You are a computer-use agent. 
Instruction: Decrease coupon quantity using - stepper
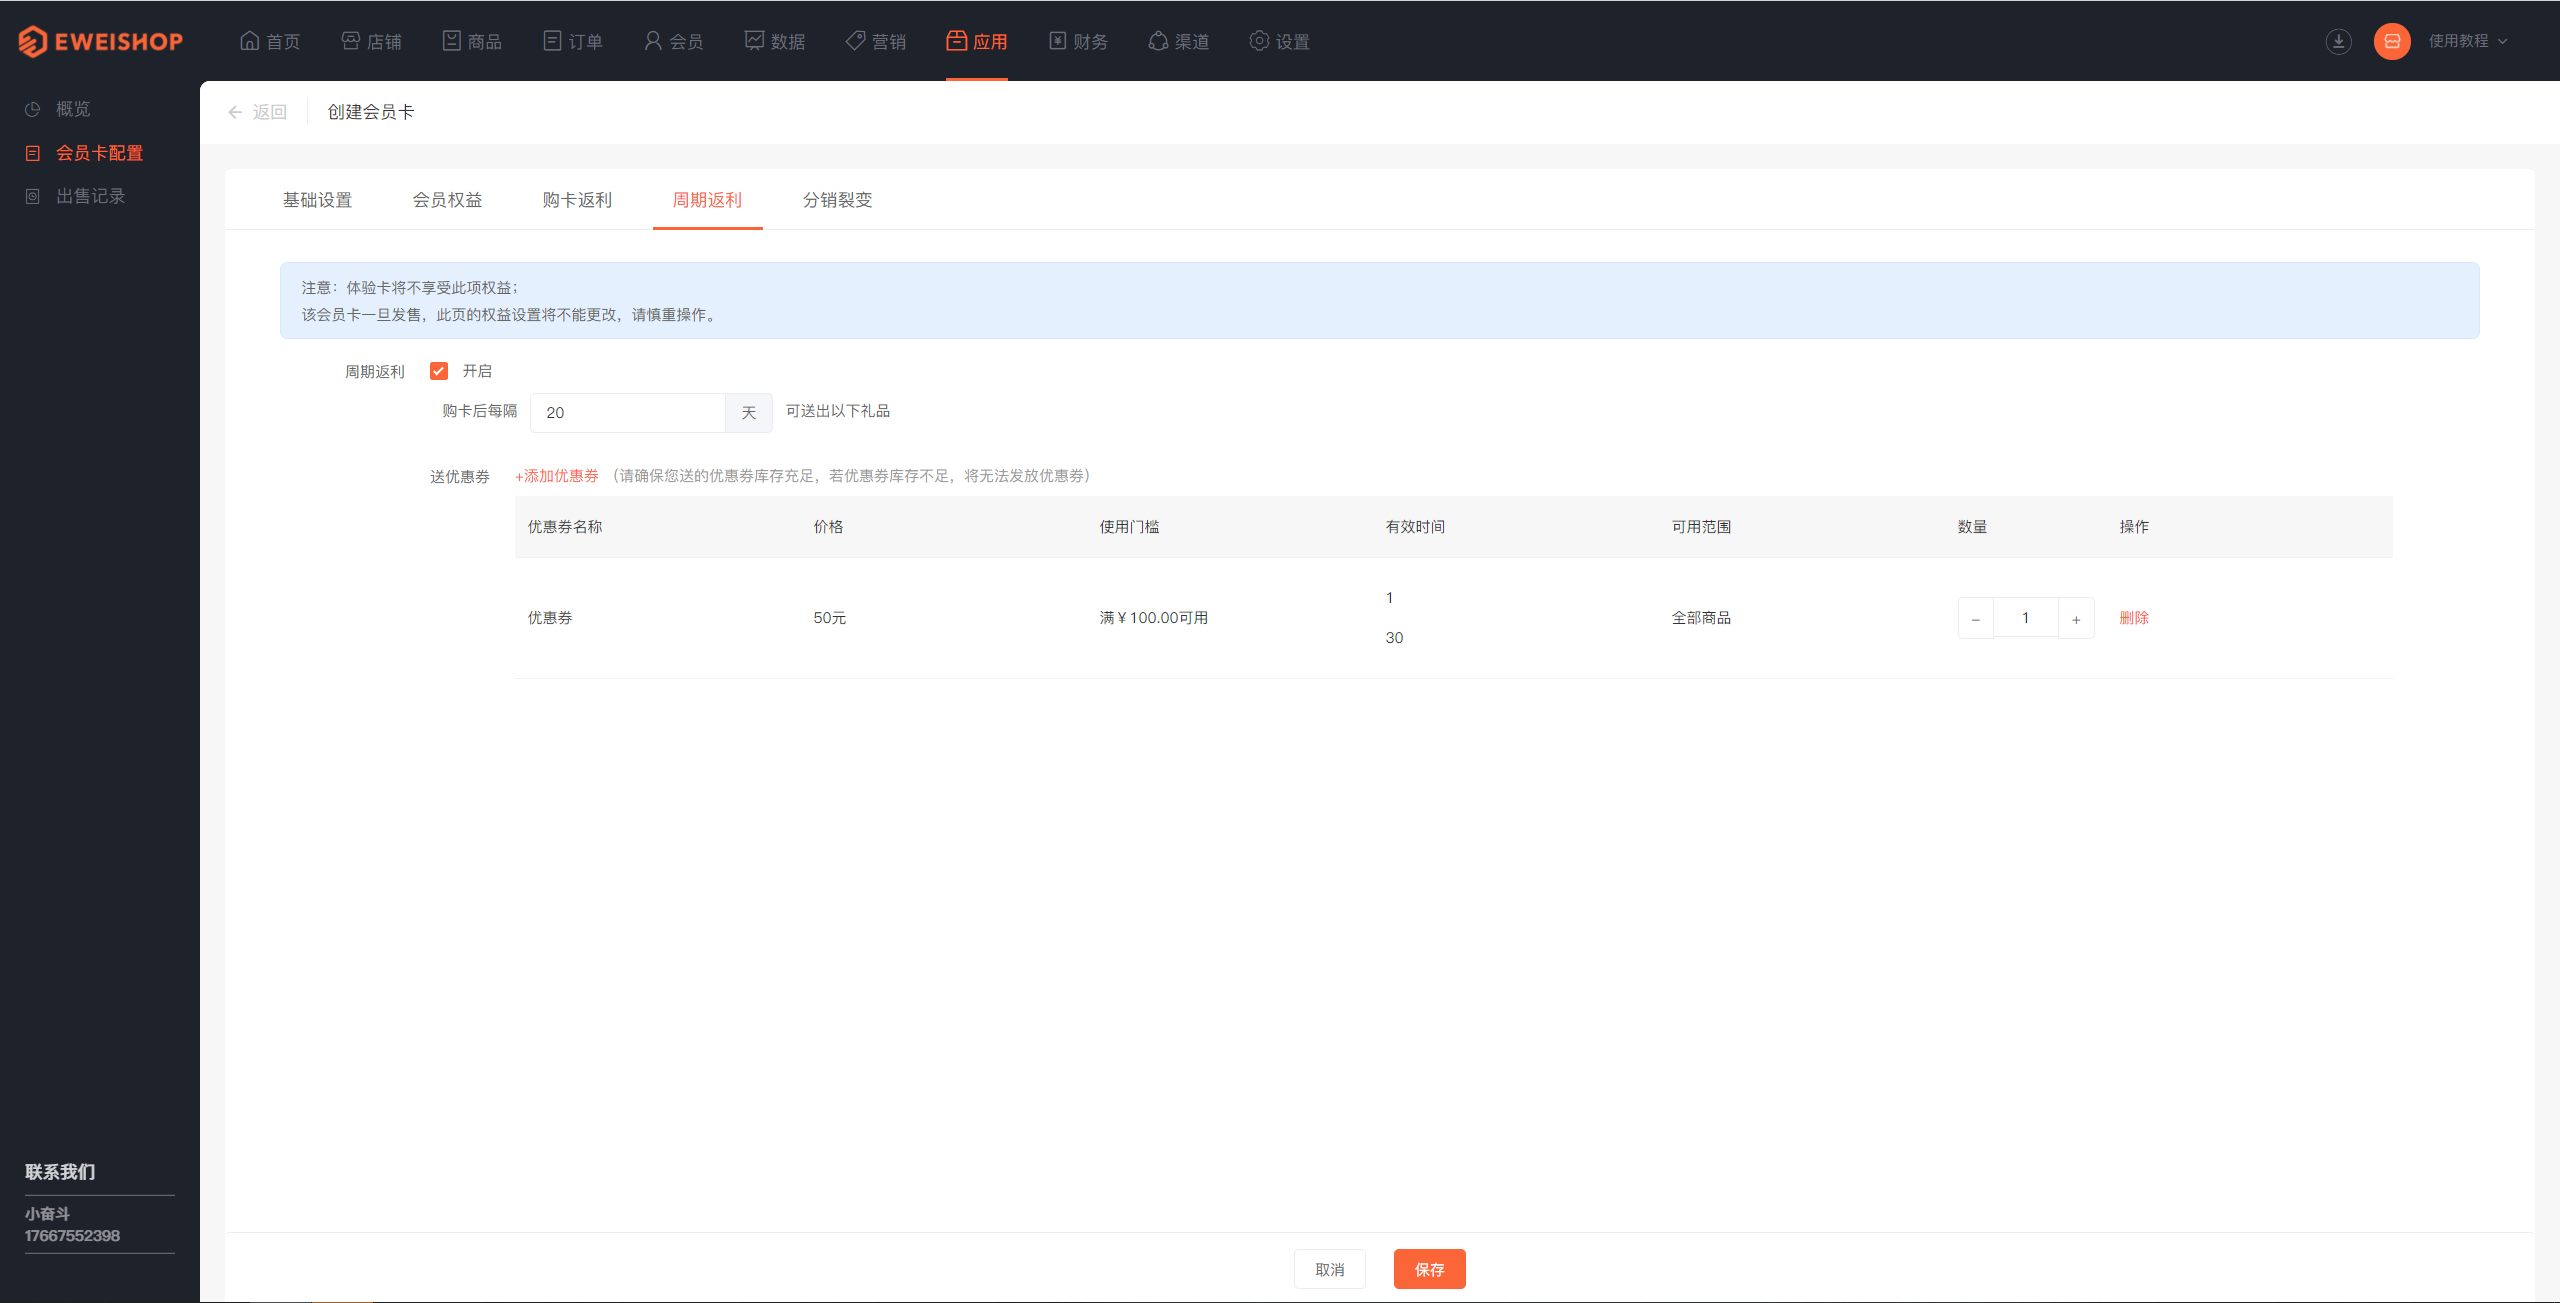pos(1974,617)
